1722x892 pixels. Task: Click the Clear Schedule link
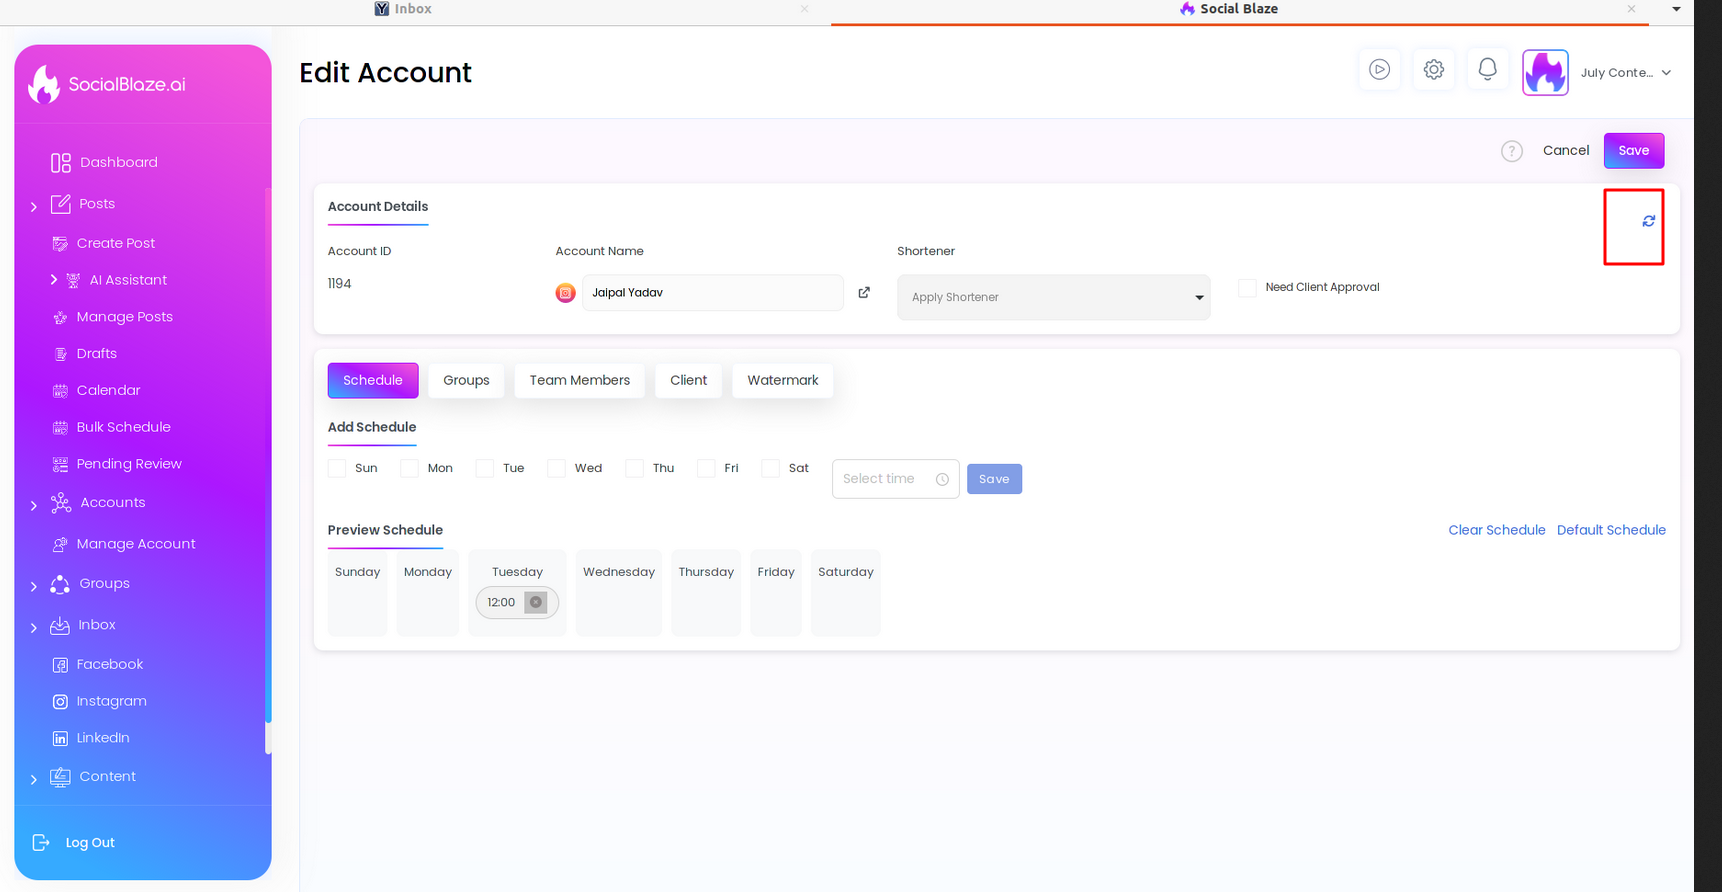click(1496, 530)
